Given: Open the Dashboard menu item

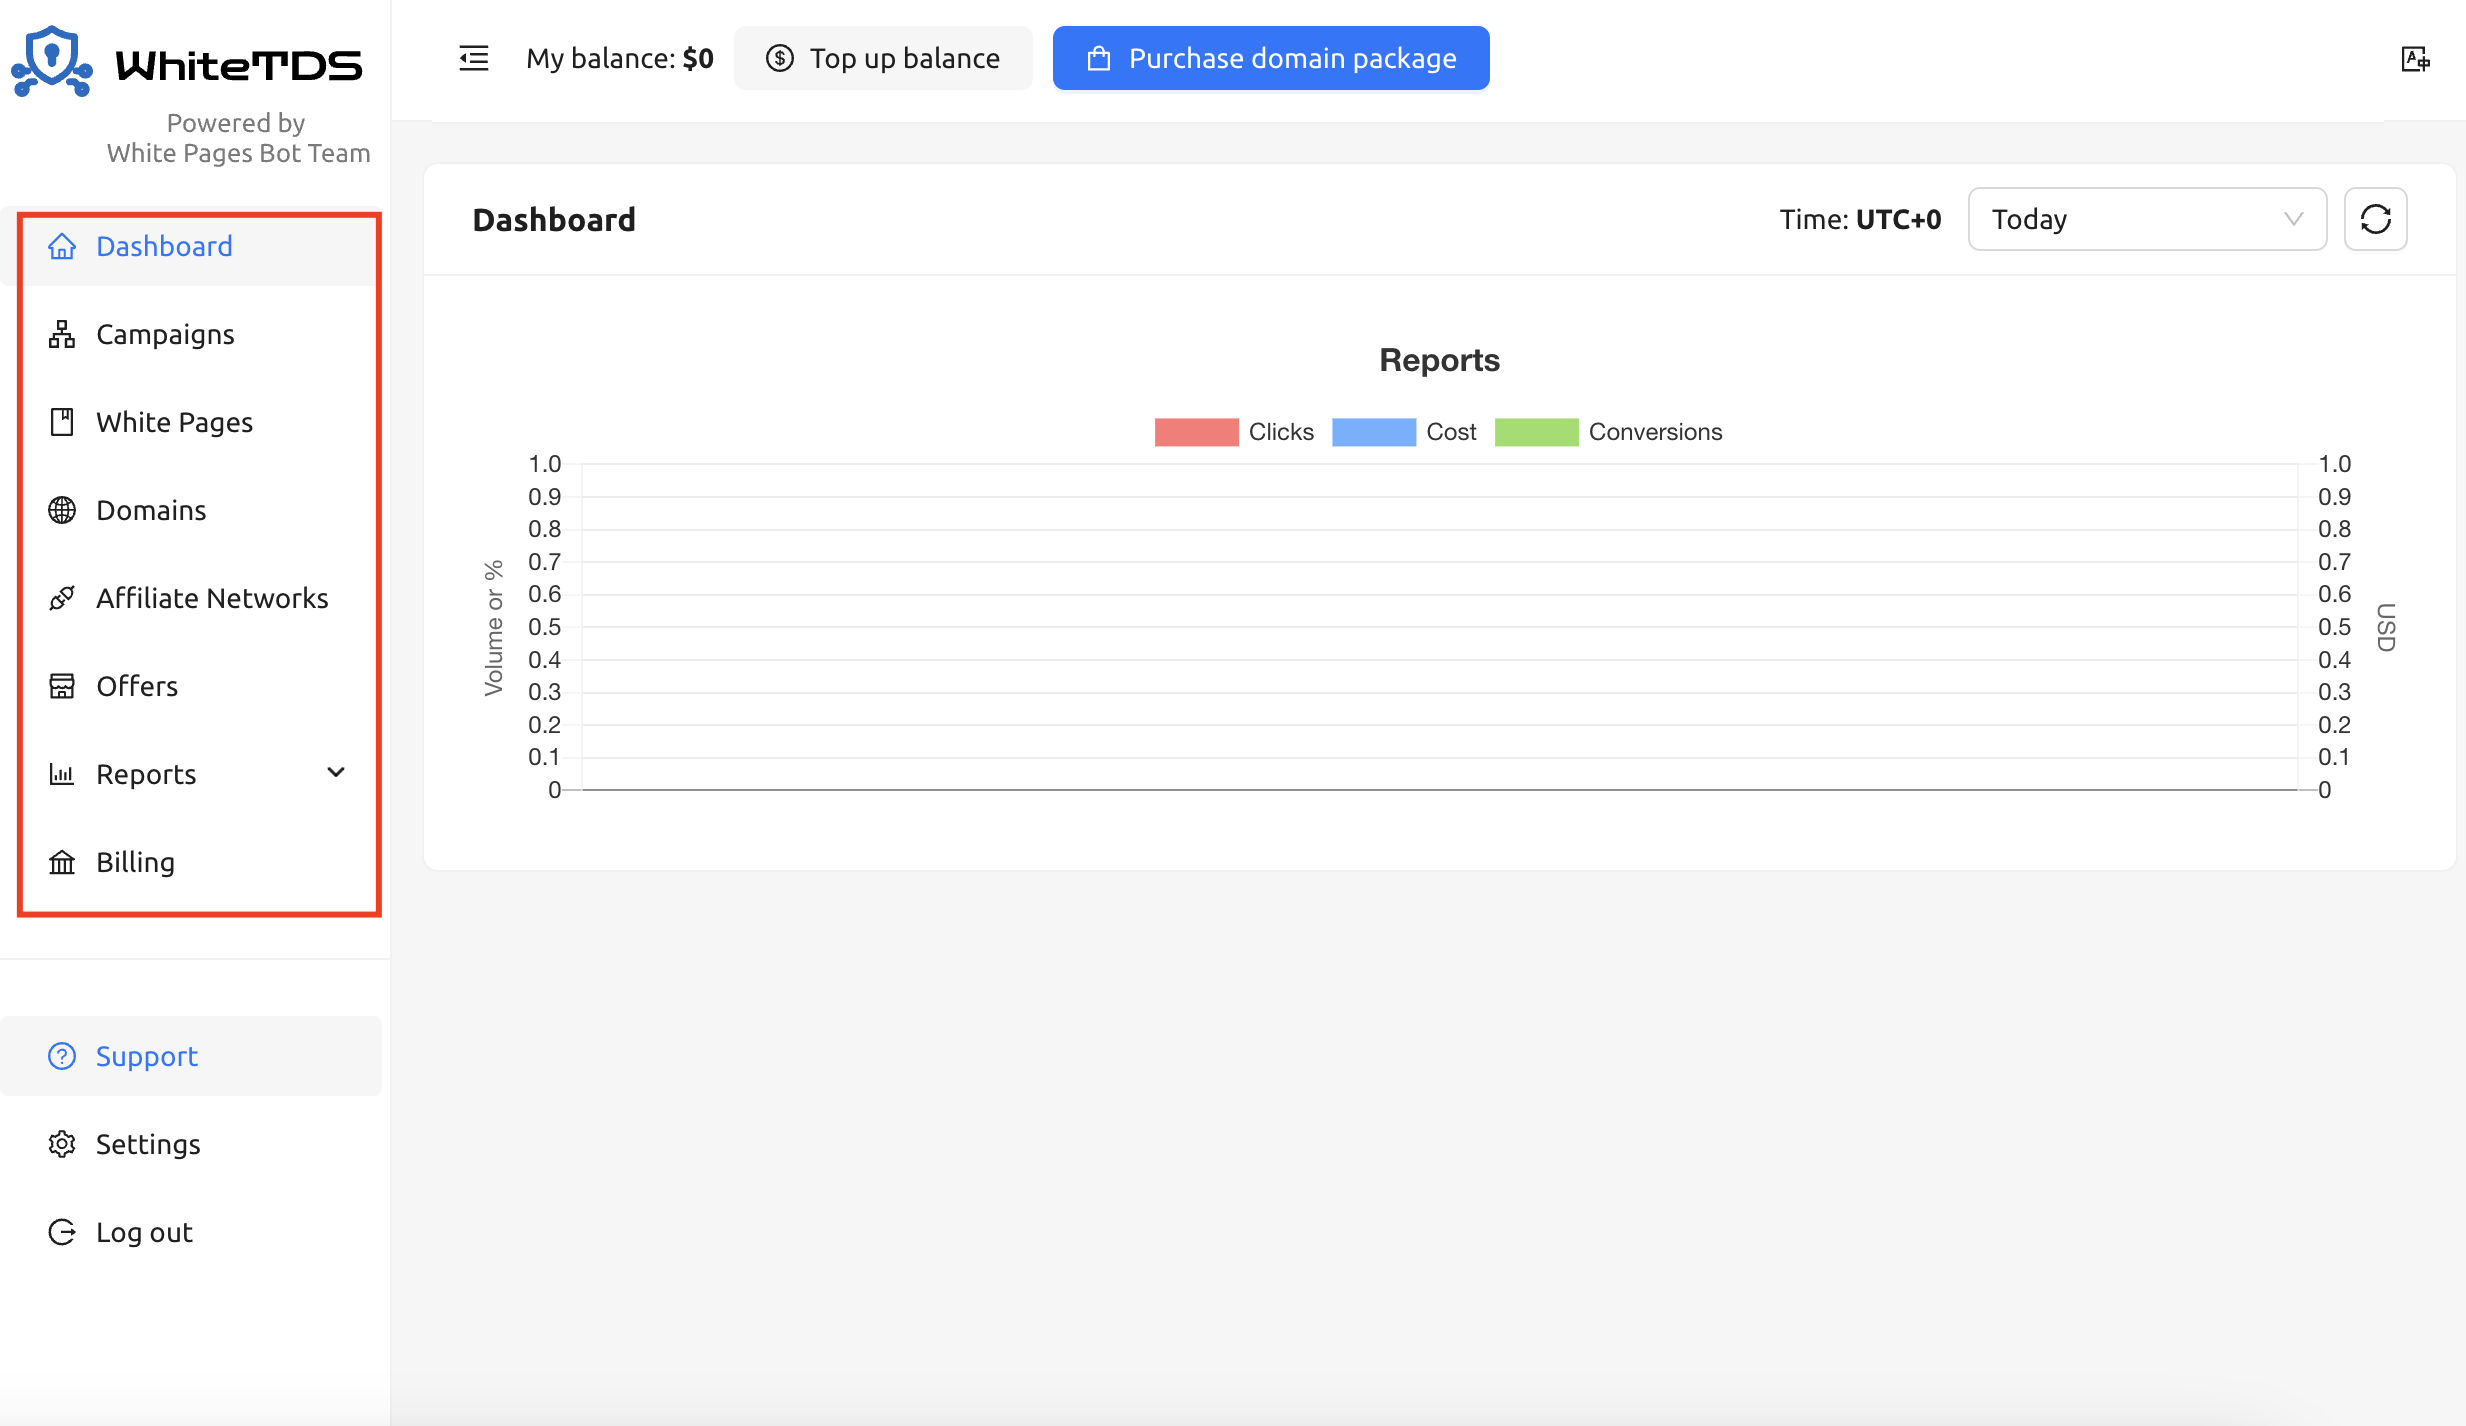Looking at the screenshot, I should coord(191,246).
